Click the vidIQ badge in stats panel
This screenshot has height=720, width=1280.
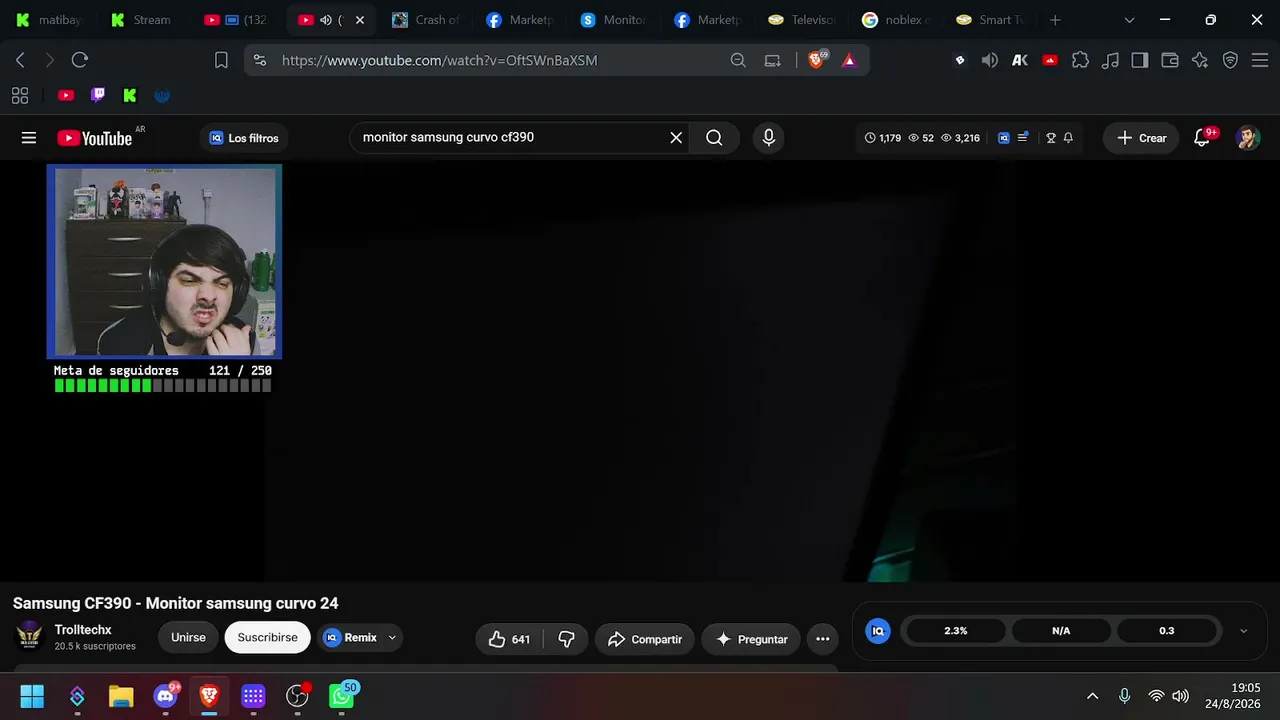click(878, 631)
